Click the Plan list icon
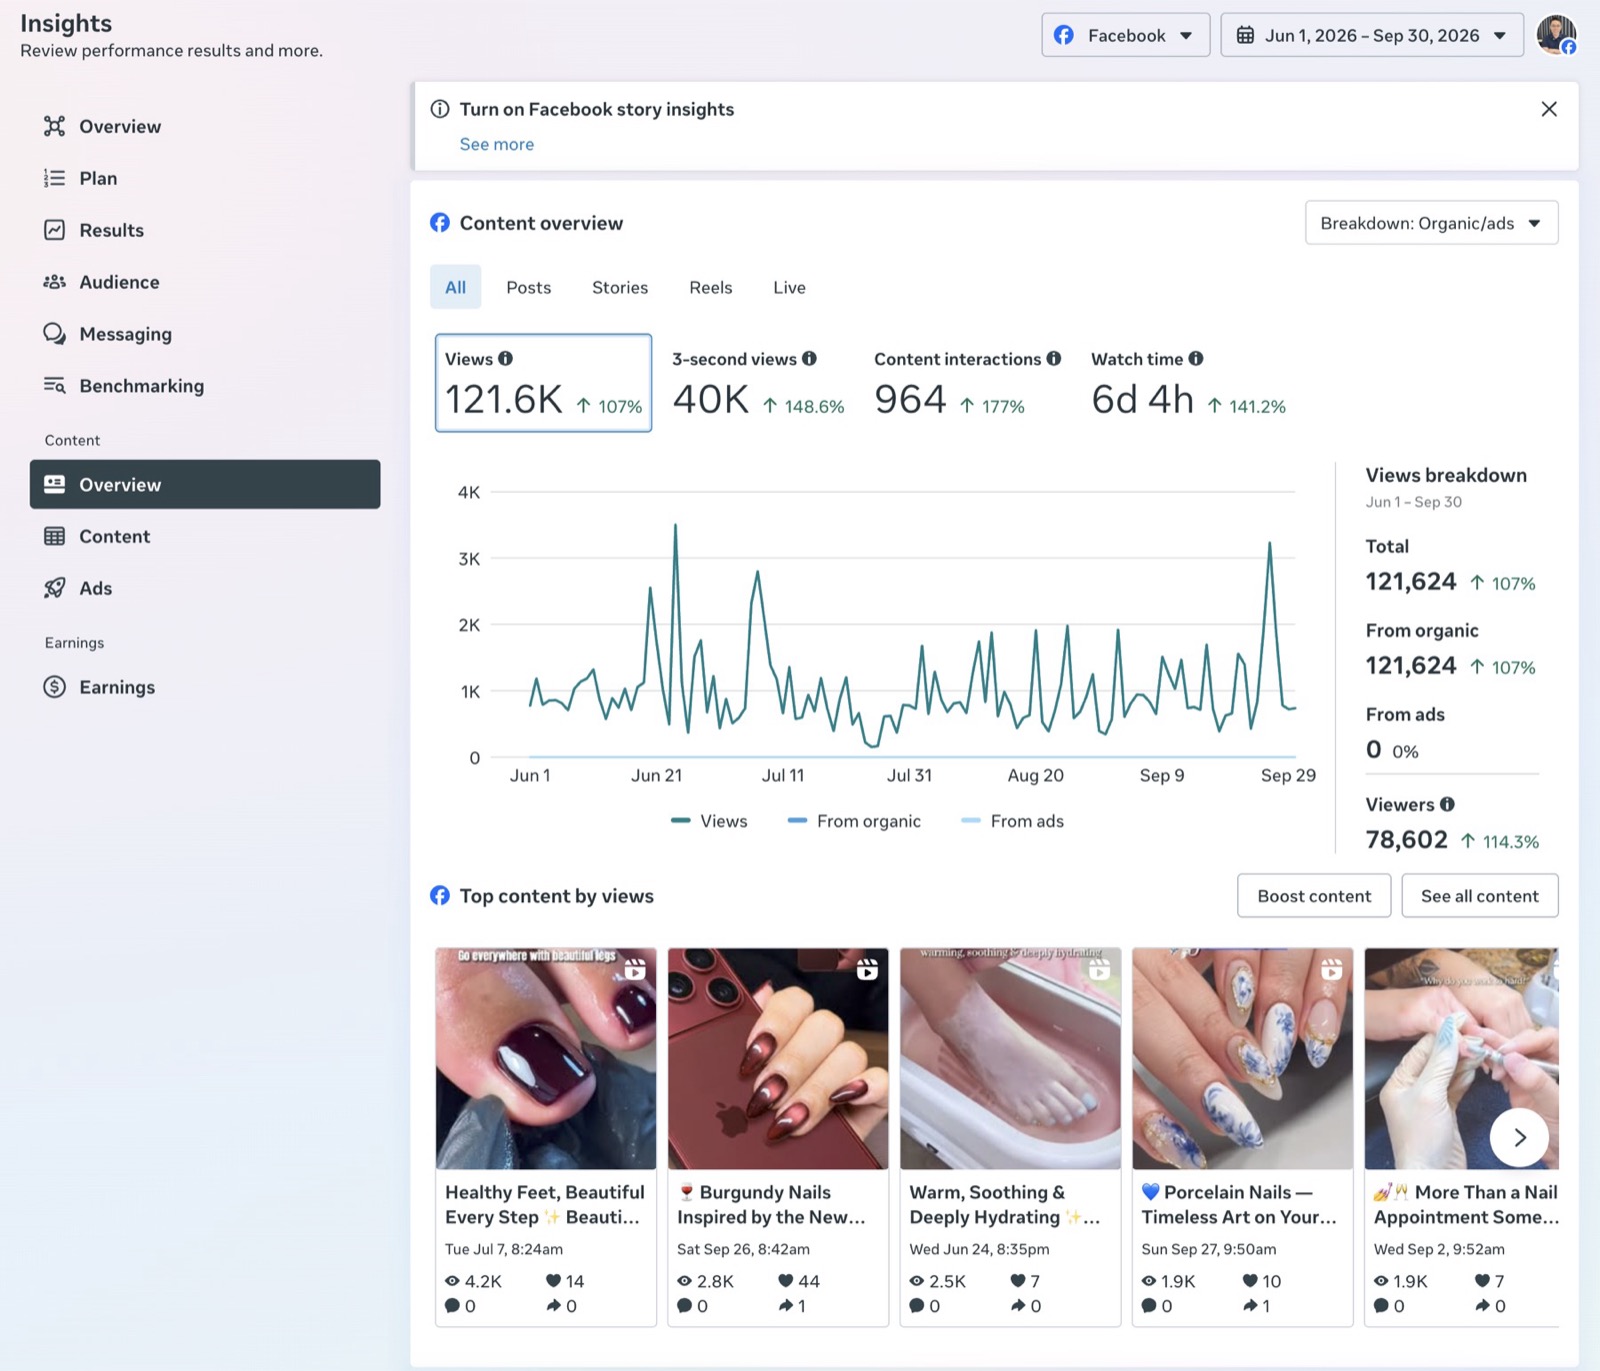Viewport: 1600px width, 1371px height. (54, 178)
